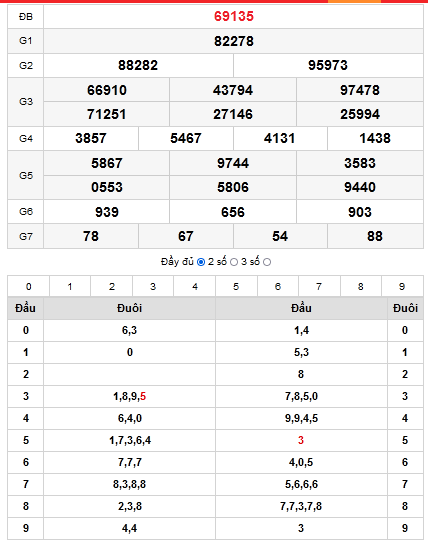Screen dimensions: 428x543
Task: Click G4 number 4131
Action: (x=279, y=139)
